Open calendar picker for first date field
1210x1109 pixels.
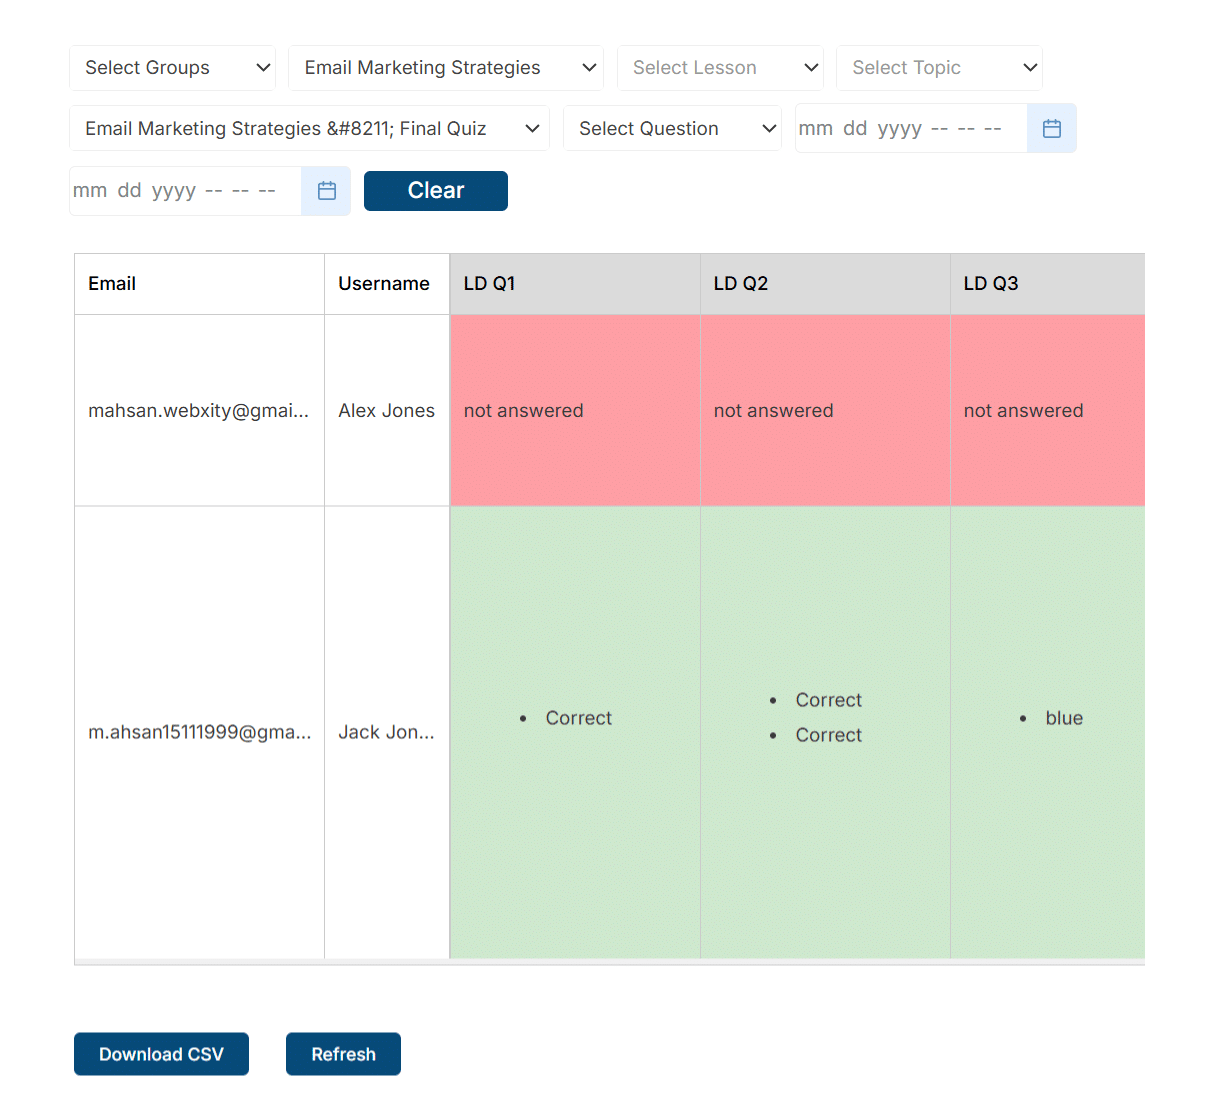[x=1051, y=128]
